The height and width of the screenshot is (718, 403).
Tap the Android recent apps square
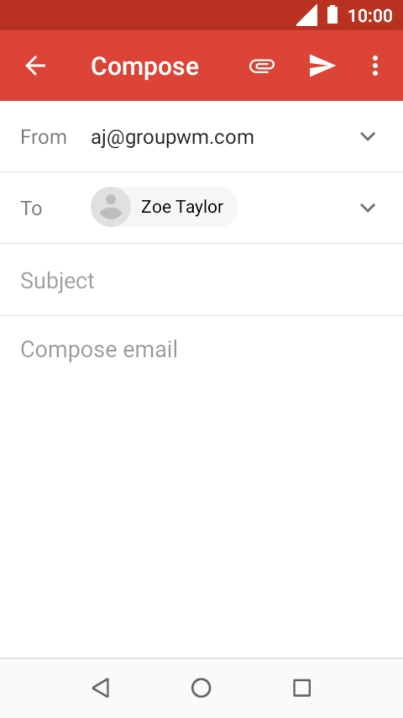pyautogui.click(x=302, y=688)
